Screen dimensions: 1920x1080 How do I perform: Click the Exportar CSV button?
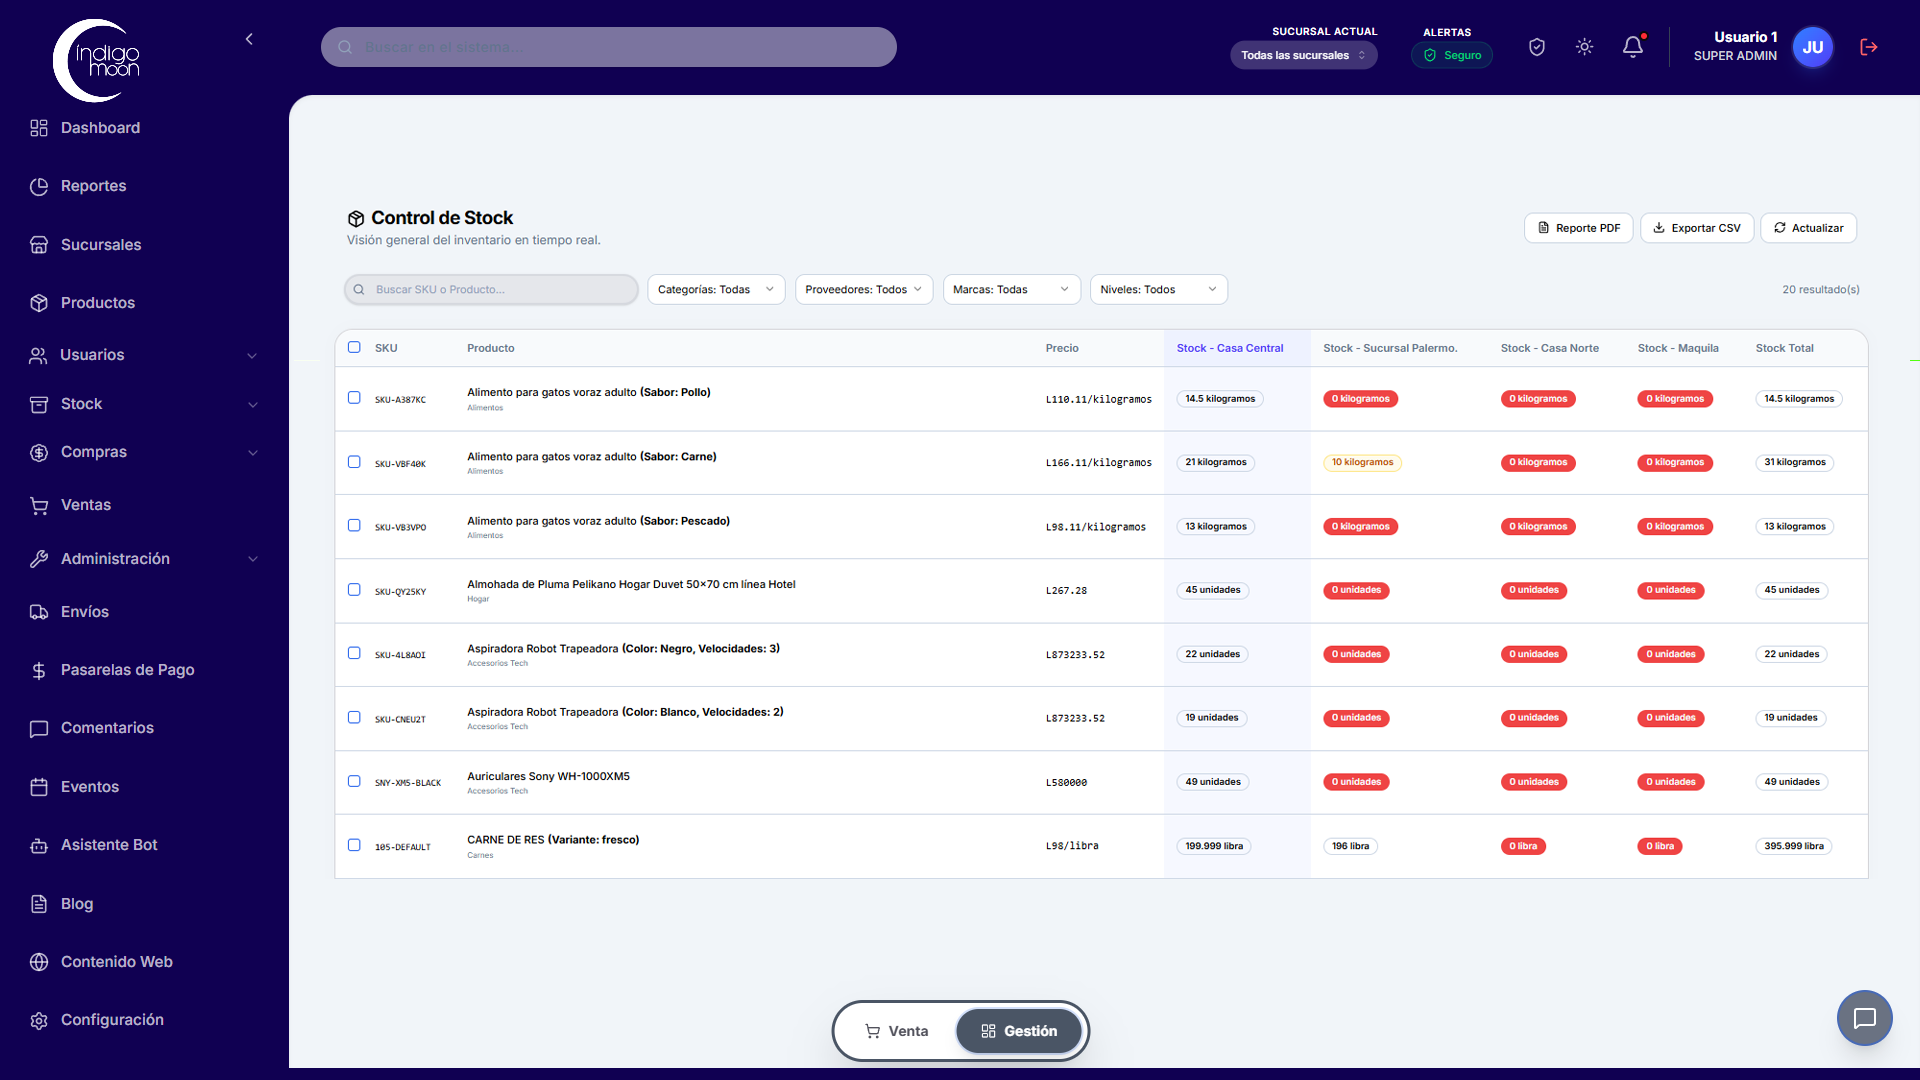[1696, 227]
